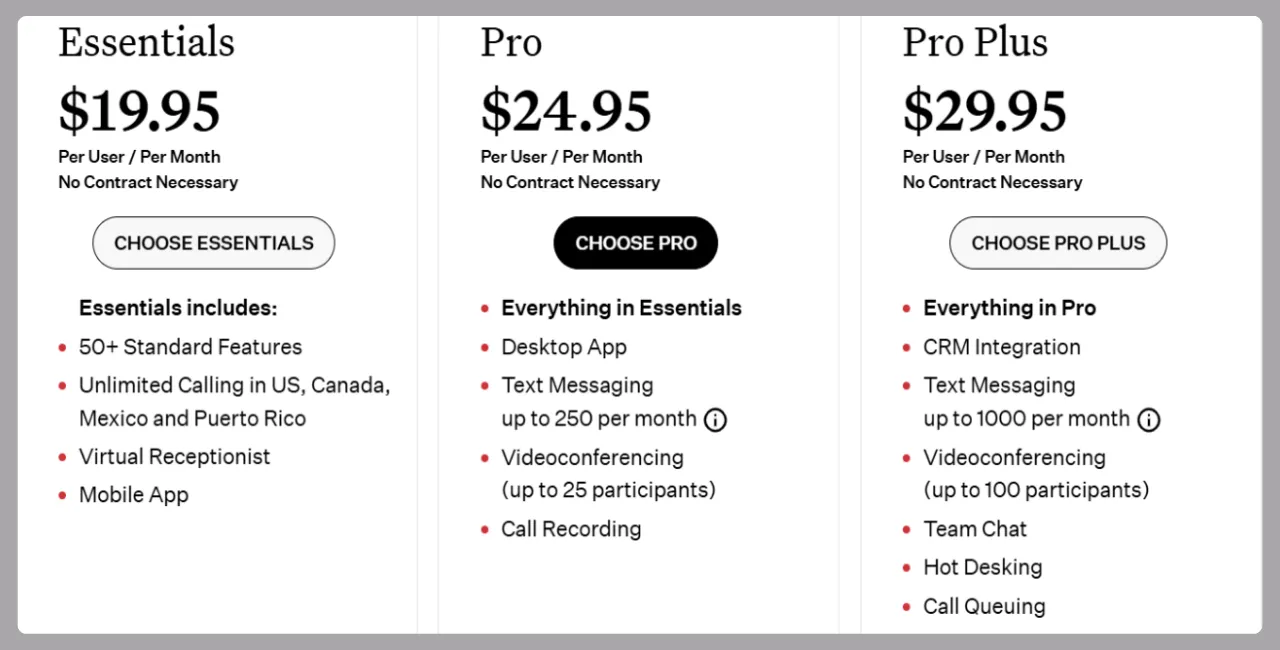Click Hot Desking feature
This screenshot has height=650, width=1280.
[983, 567]
